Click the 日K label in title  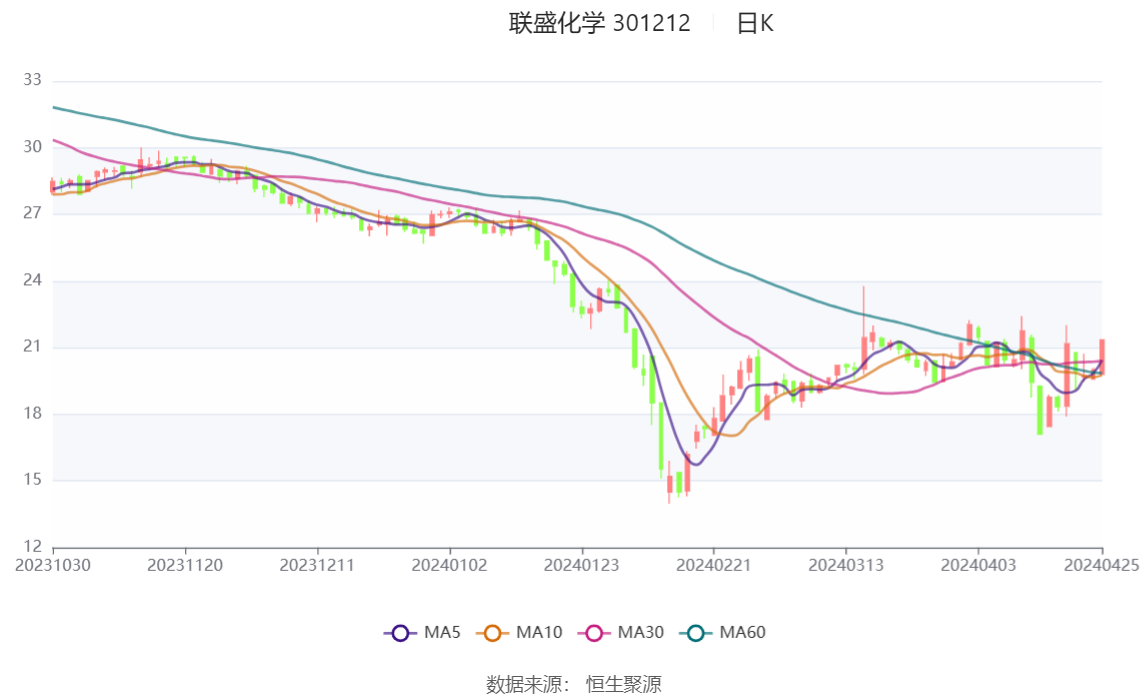755,23
